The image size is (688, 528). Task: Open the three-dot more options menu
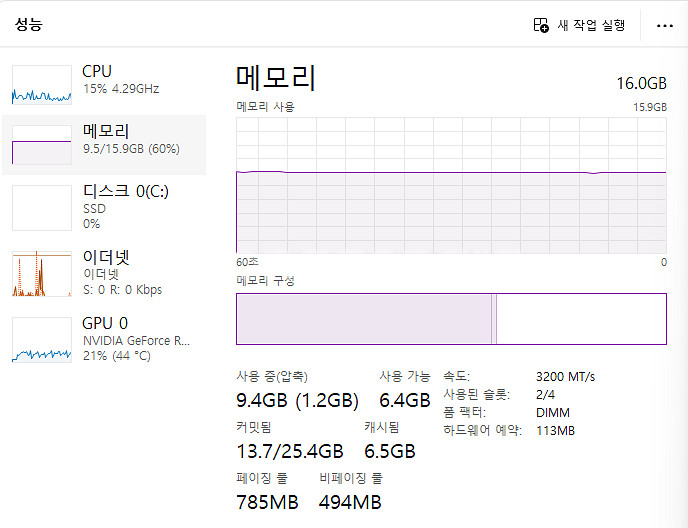tap(665, 26)
